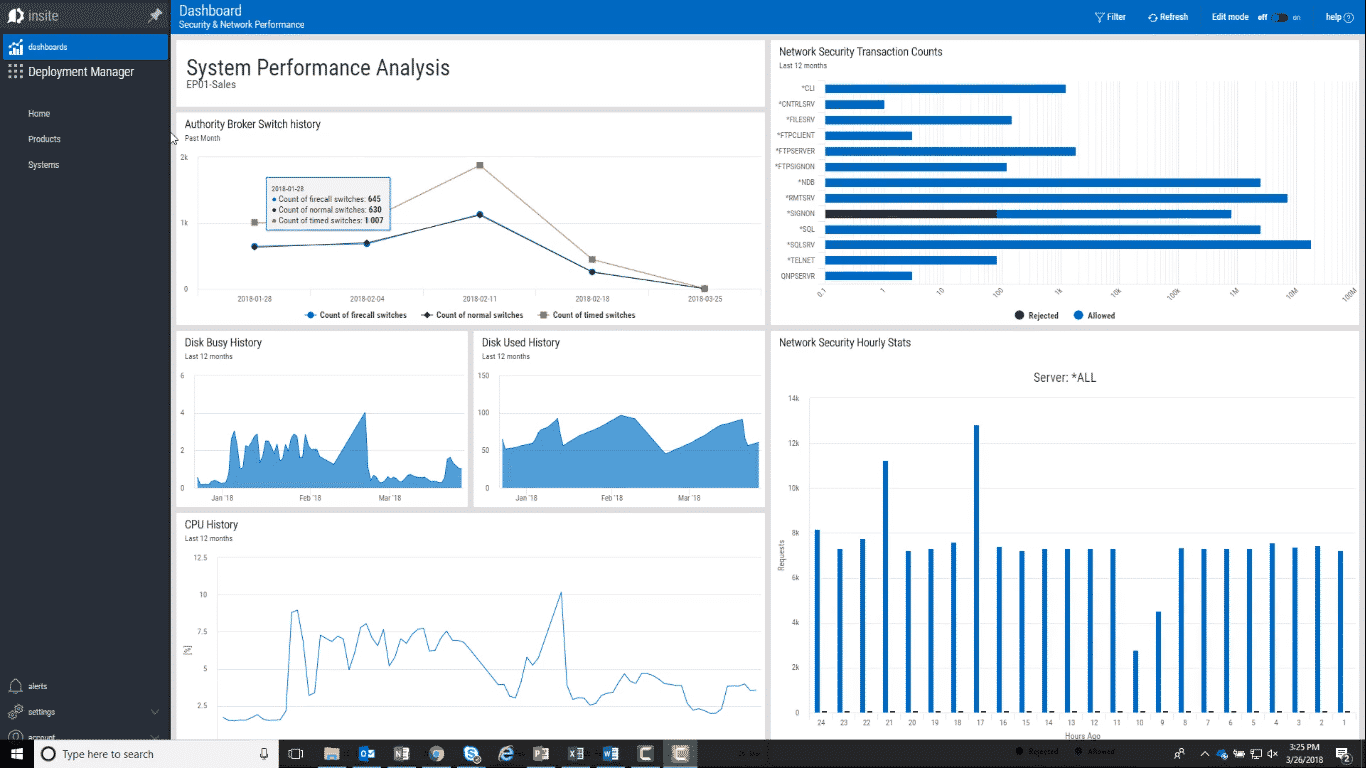Toggle Allowed series in Transaction Counts legend

[x=1094, y=315]
